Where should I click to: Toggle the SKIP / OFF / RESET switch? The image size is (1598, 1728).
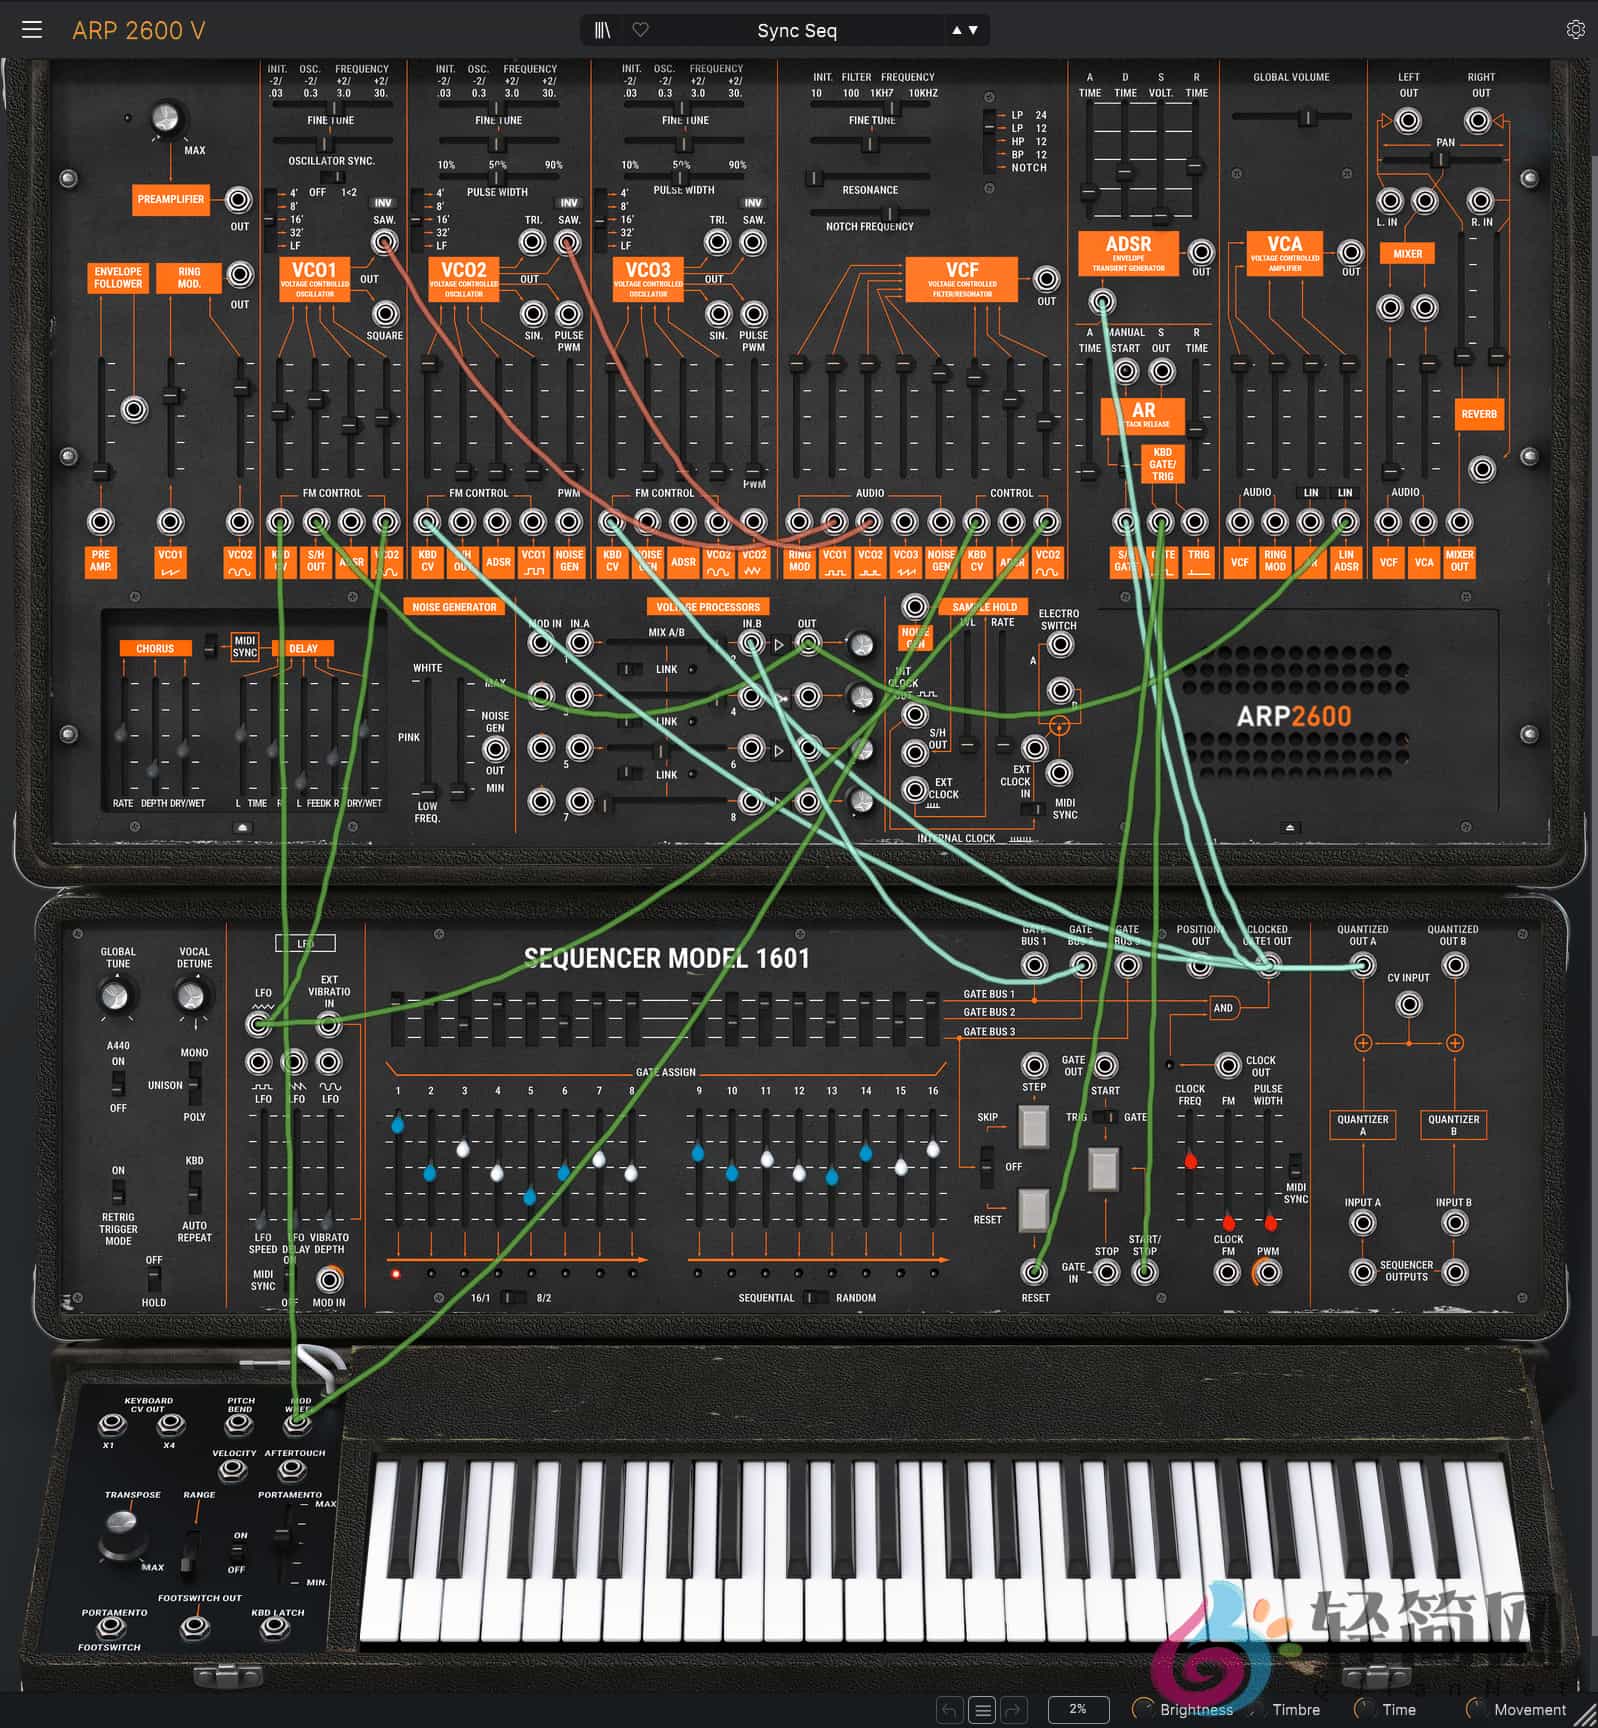click(987, 1167)
